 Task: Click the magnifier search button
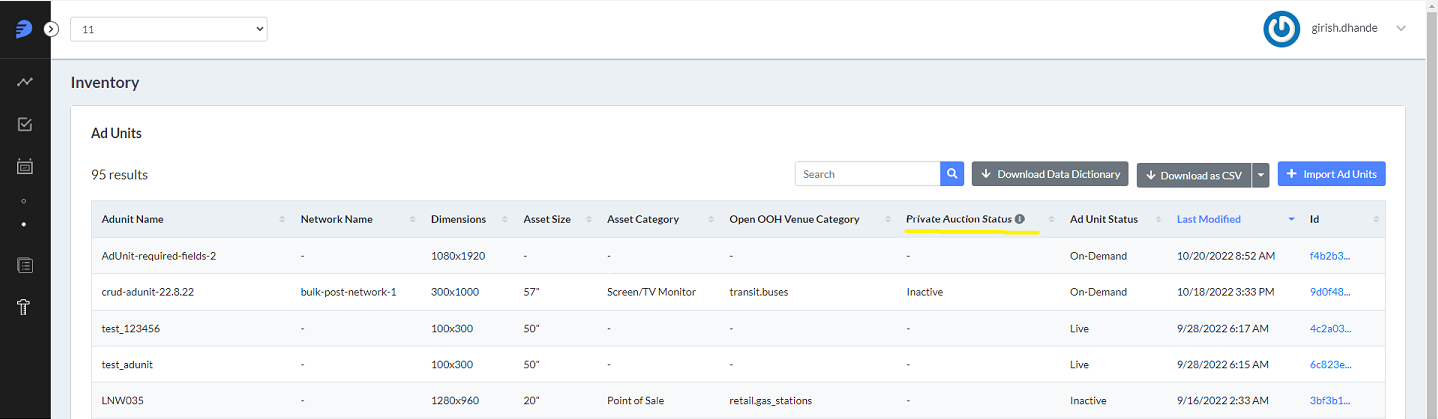pyautogui.click(x=952, y=174)
